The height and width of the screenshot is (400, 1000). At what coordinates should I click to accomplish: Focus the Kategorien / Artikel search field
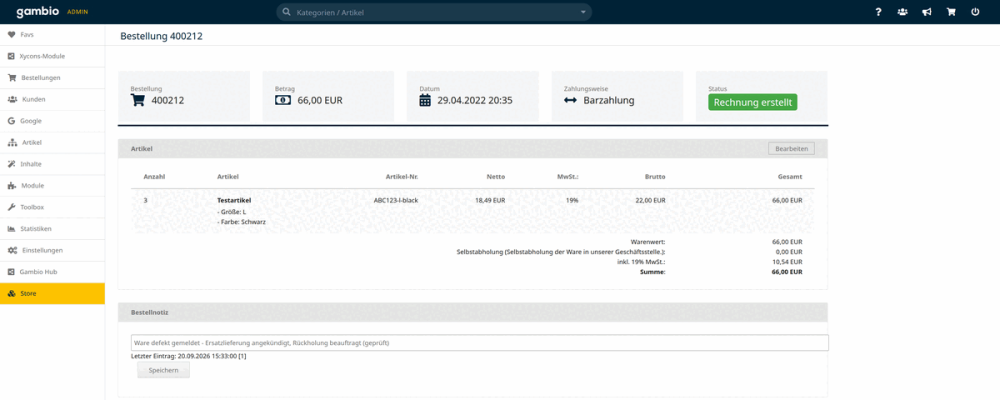pos(434,12)
